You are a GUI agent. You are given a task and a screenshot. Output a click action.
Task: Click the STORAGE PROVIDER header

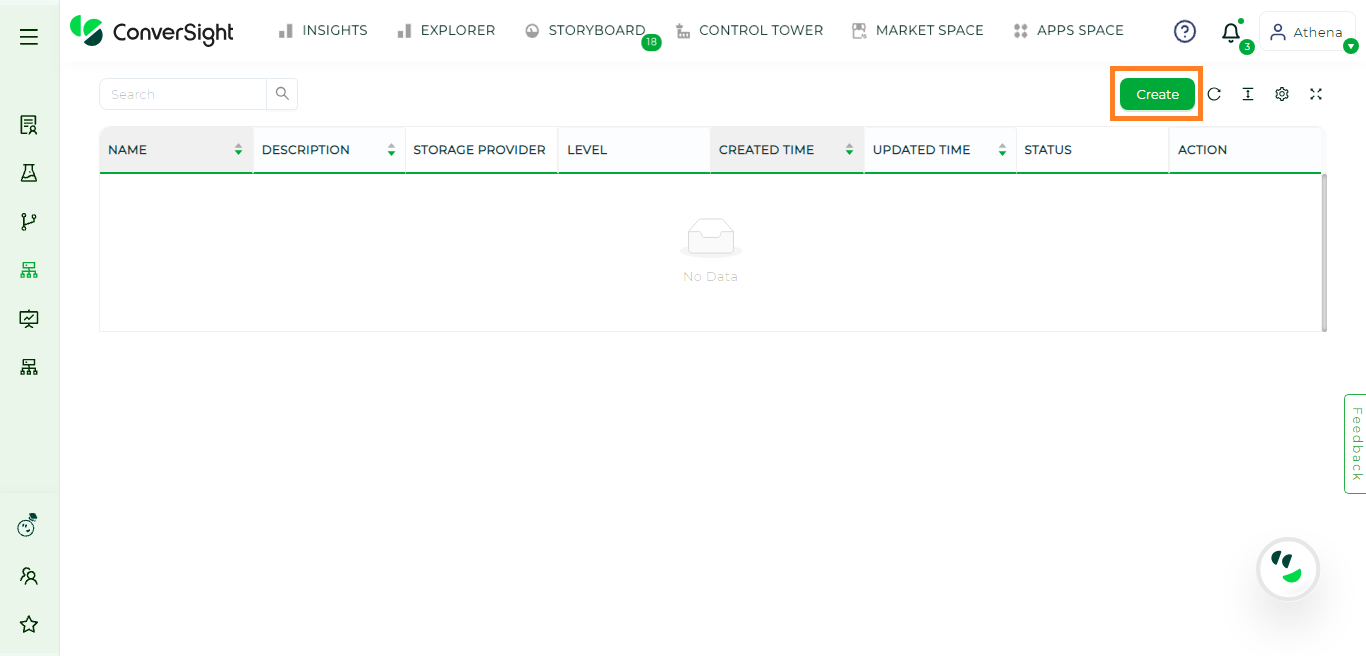click(480, 150)
